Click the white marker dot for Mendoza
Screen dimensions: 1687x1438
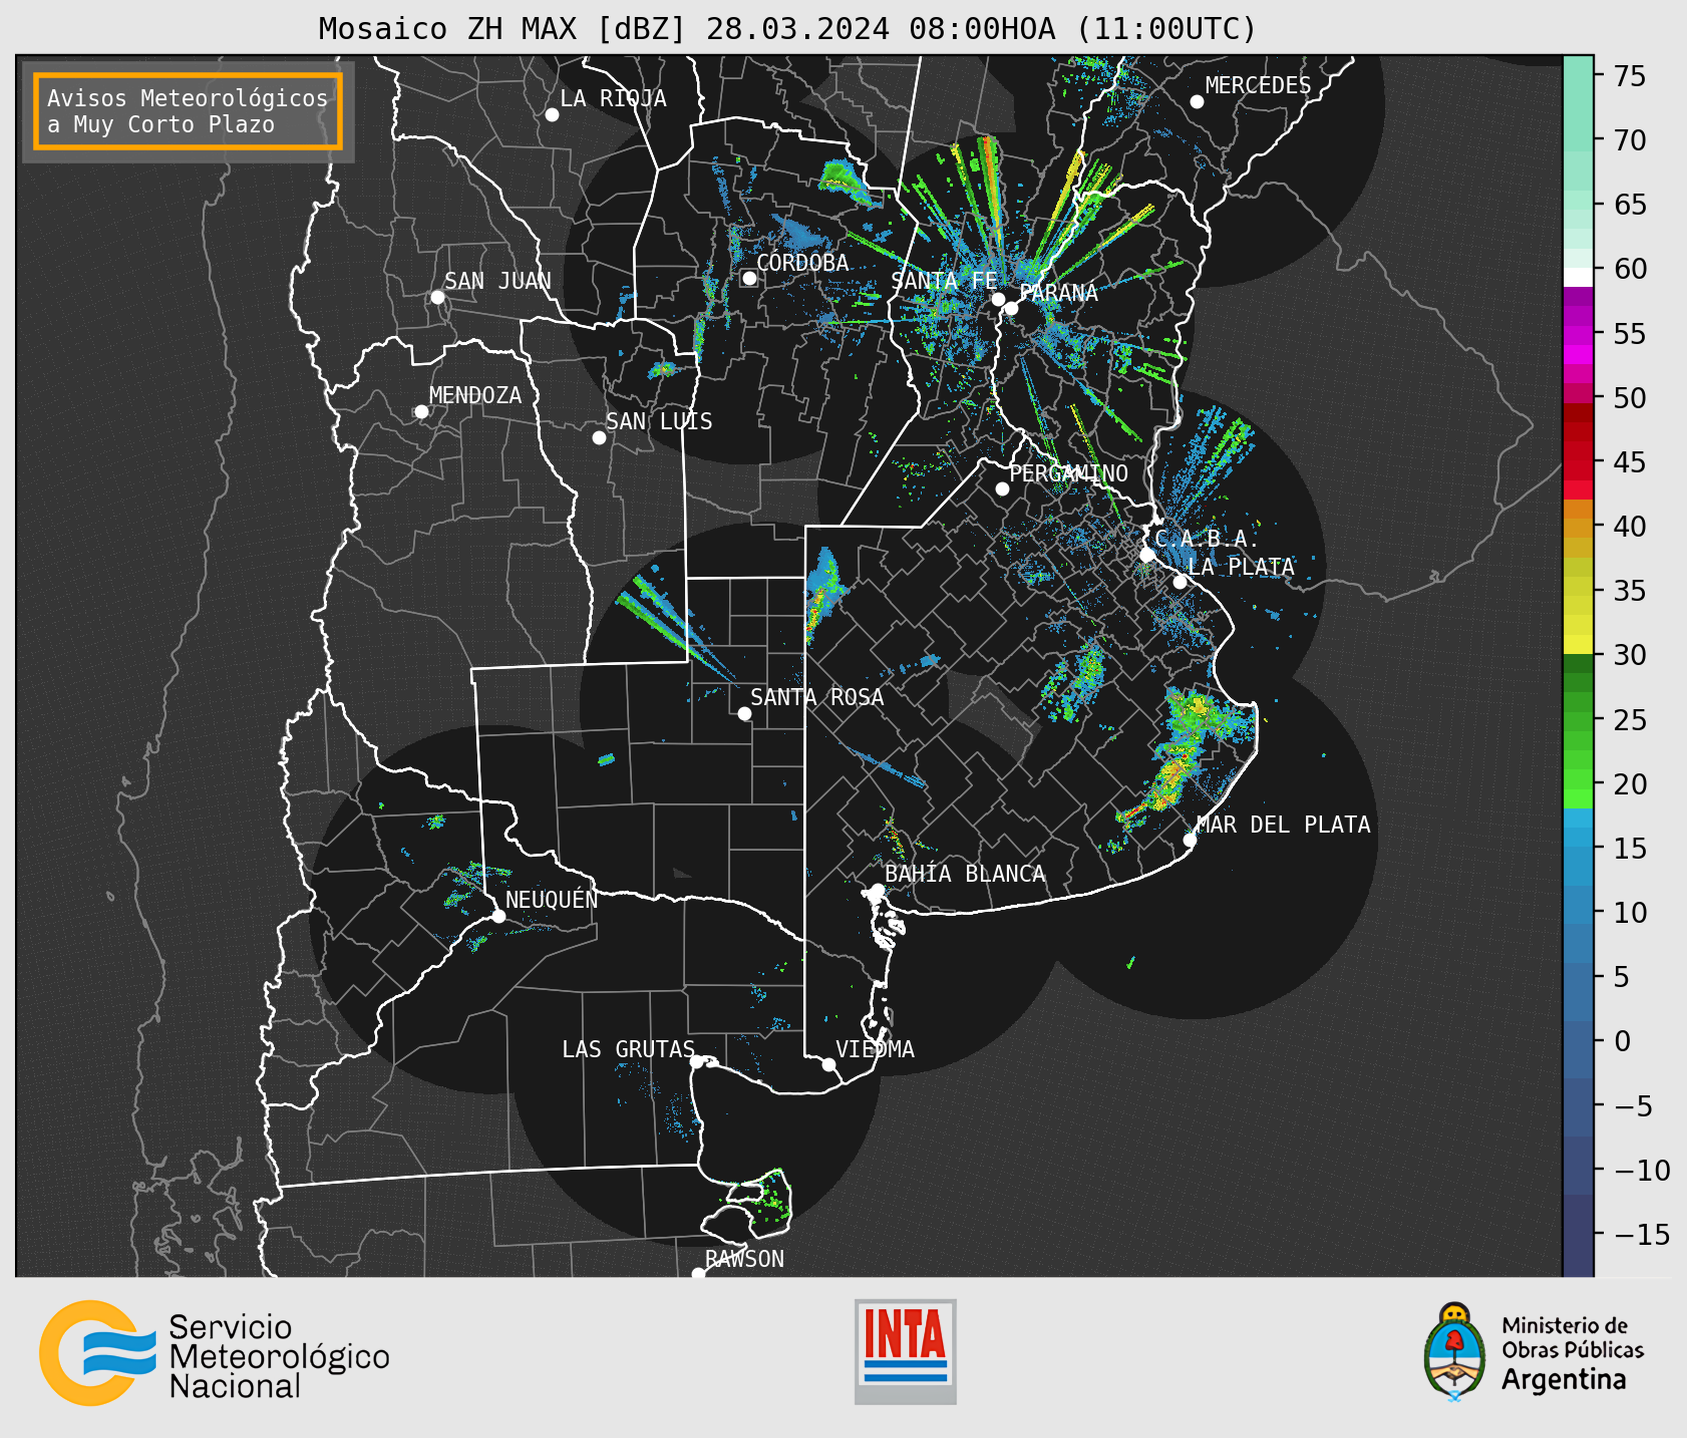(x=422, y=412)
